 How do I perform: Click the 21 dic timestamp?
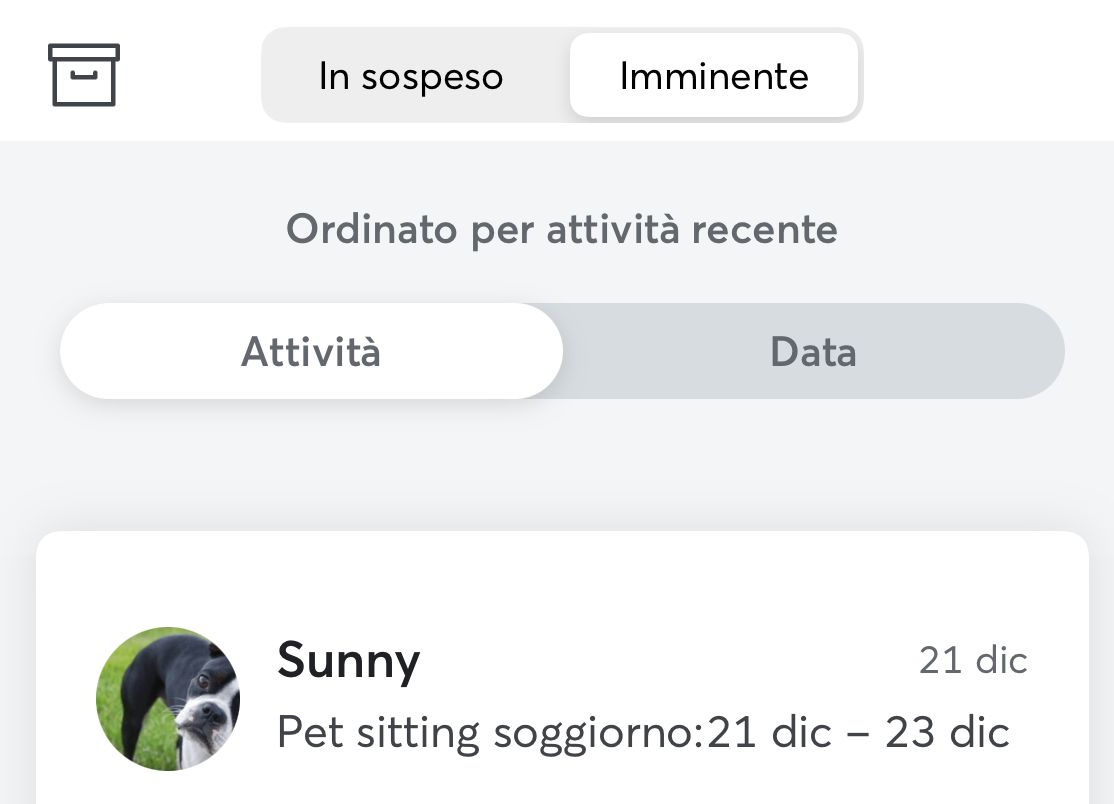pyautogui.click(x=973, y=661)
